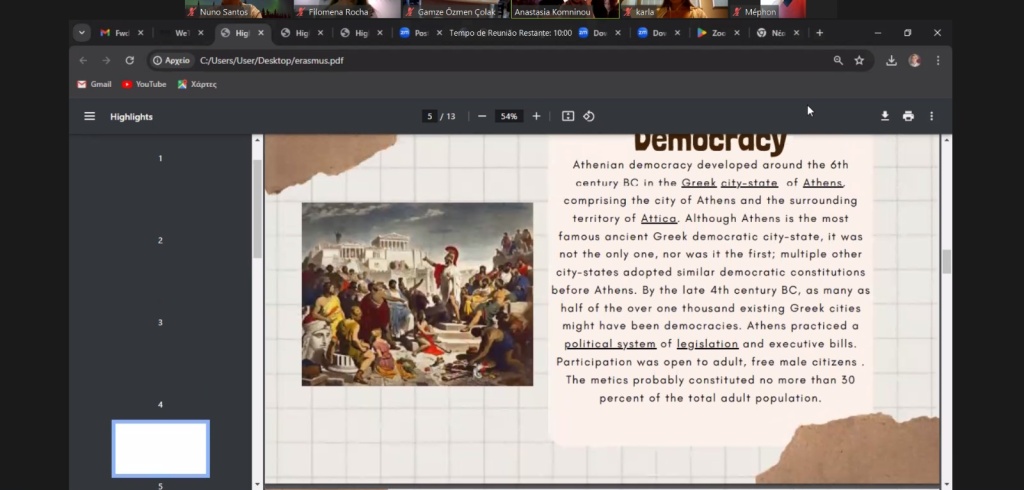
Task: Open a new browser tab
Action: click(819, 33)
